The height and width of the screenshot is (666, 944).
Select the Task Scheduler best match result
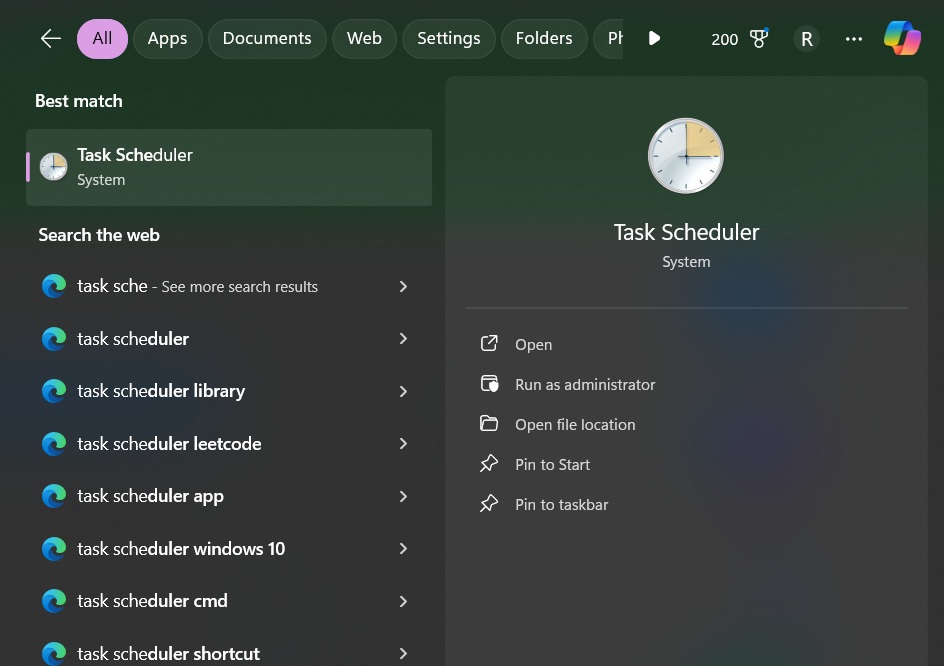coord(229,167)
